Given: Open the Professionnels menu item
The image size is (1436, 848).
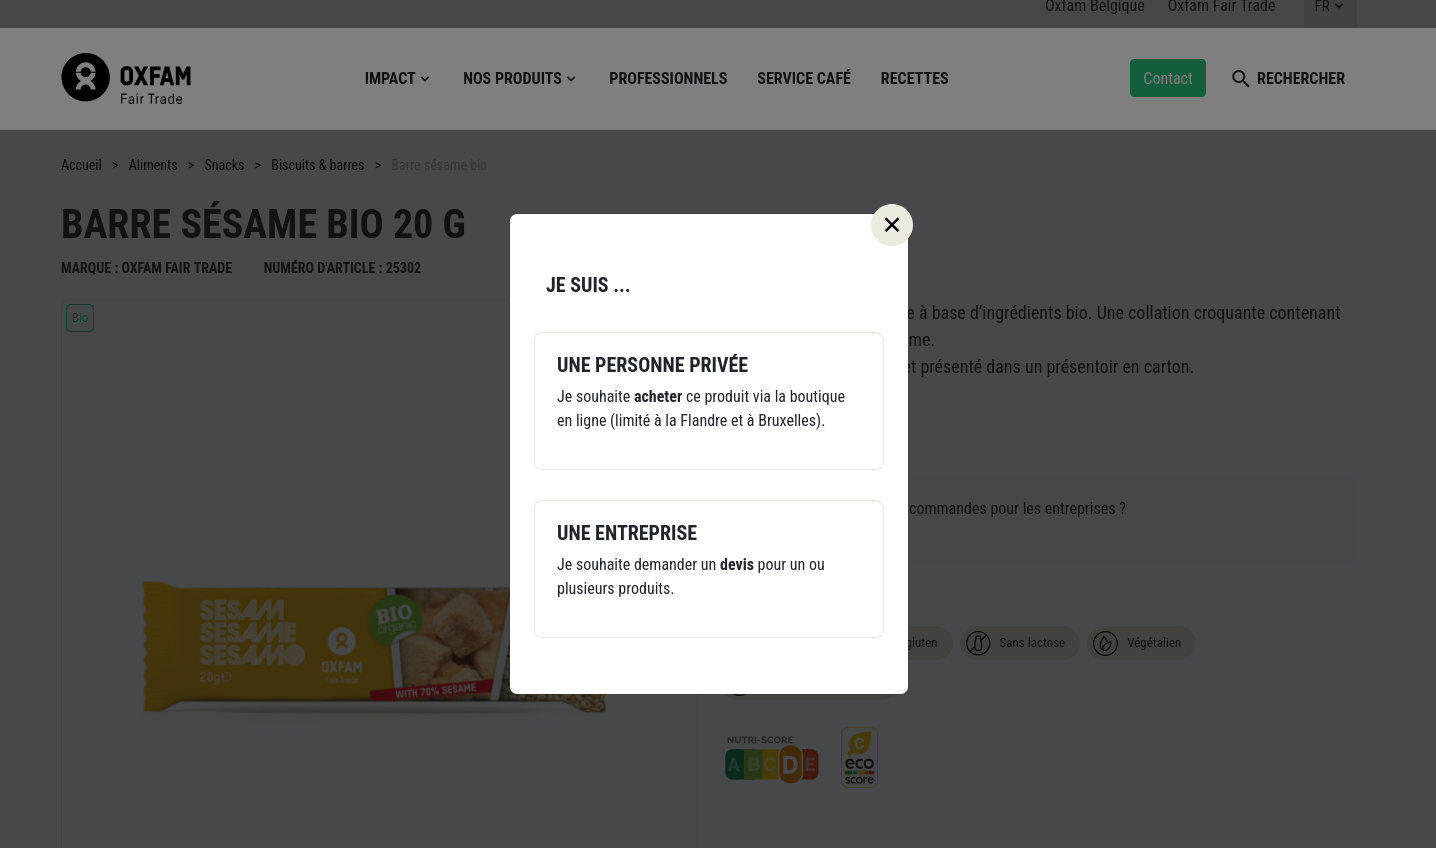Looking at the screenshot, I should tap(668, 79).
